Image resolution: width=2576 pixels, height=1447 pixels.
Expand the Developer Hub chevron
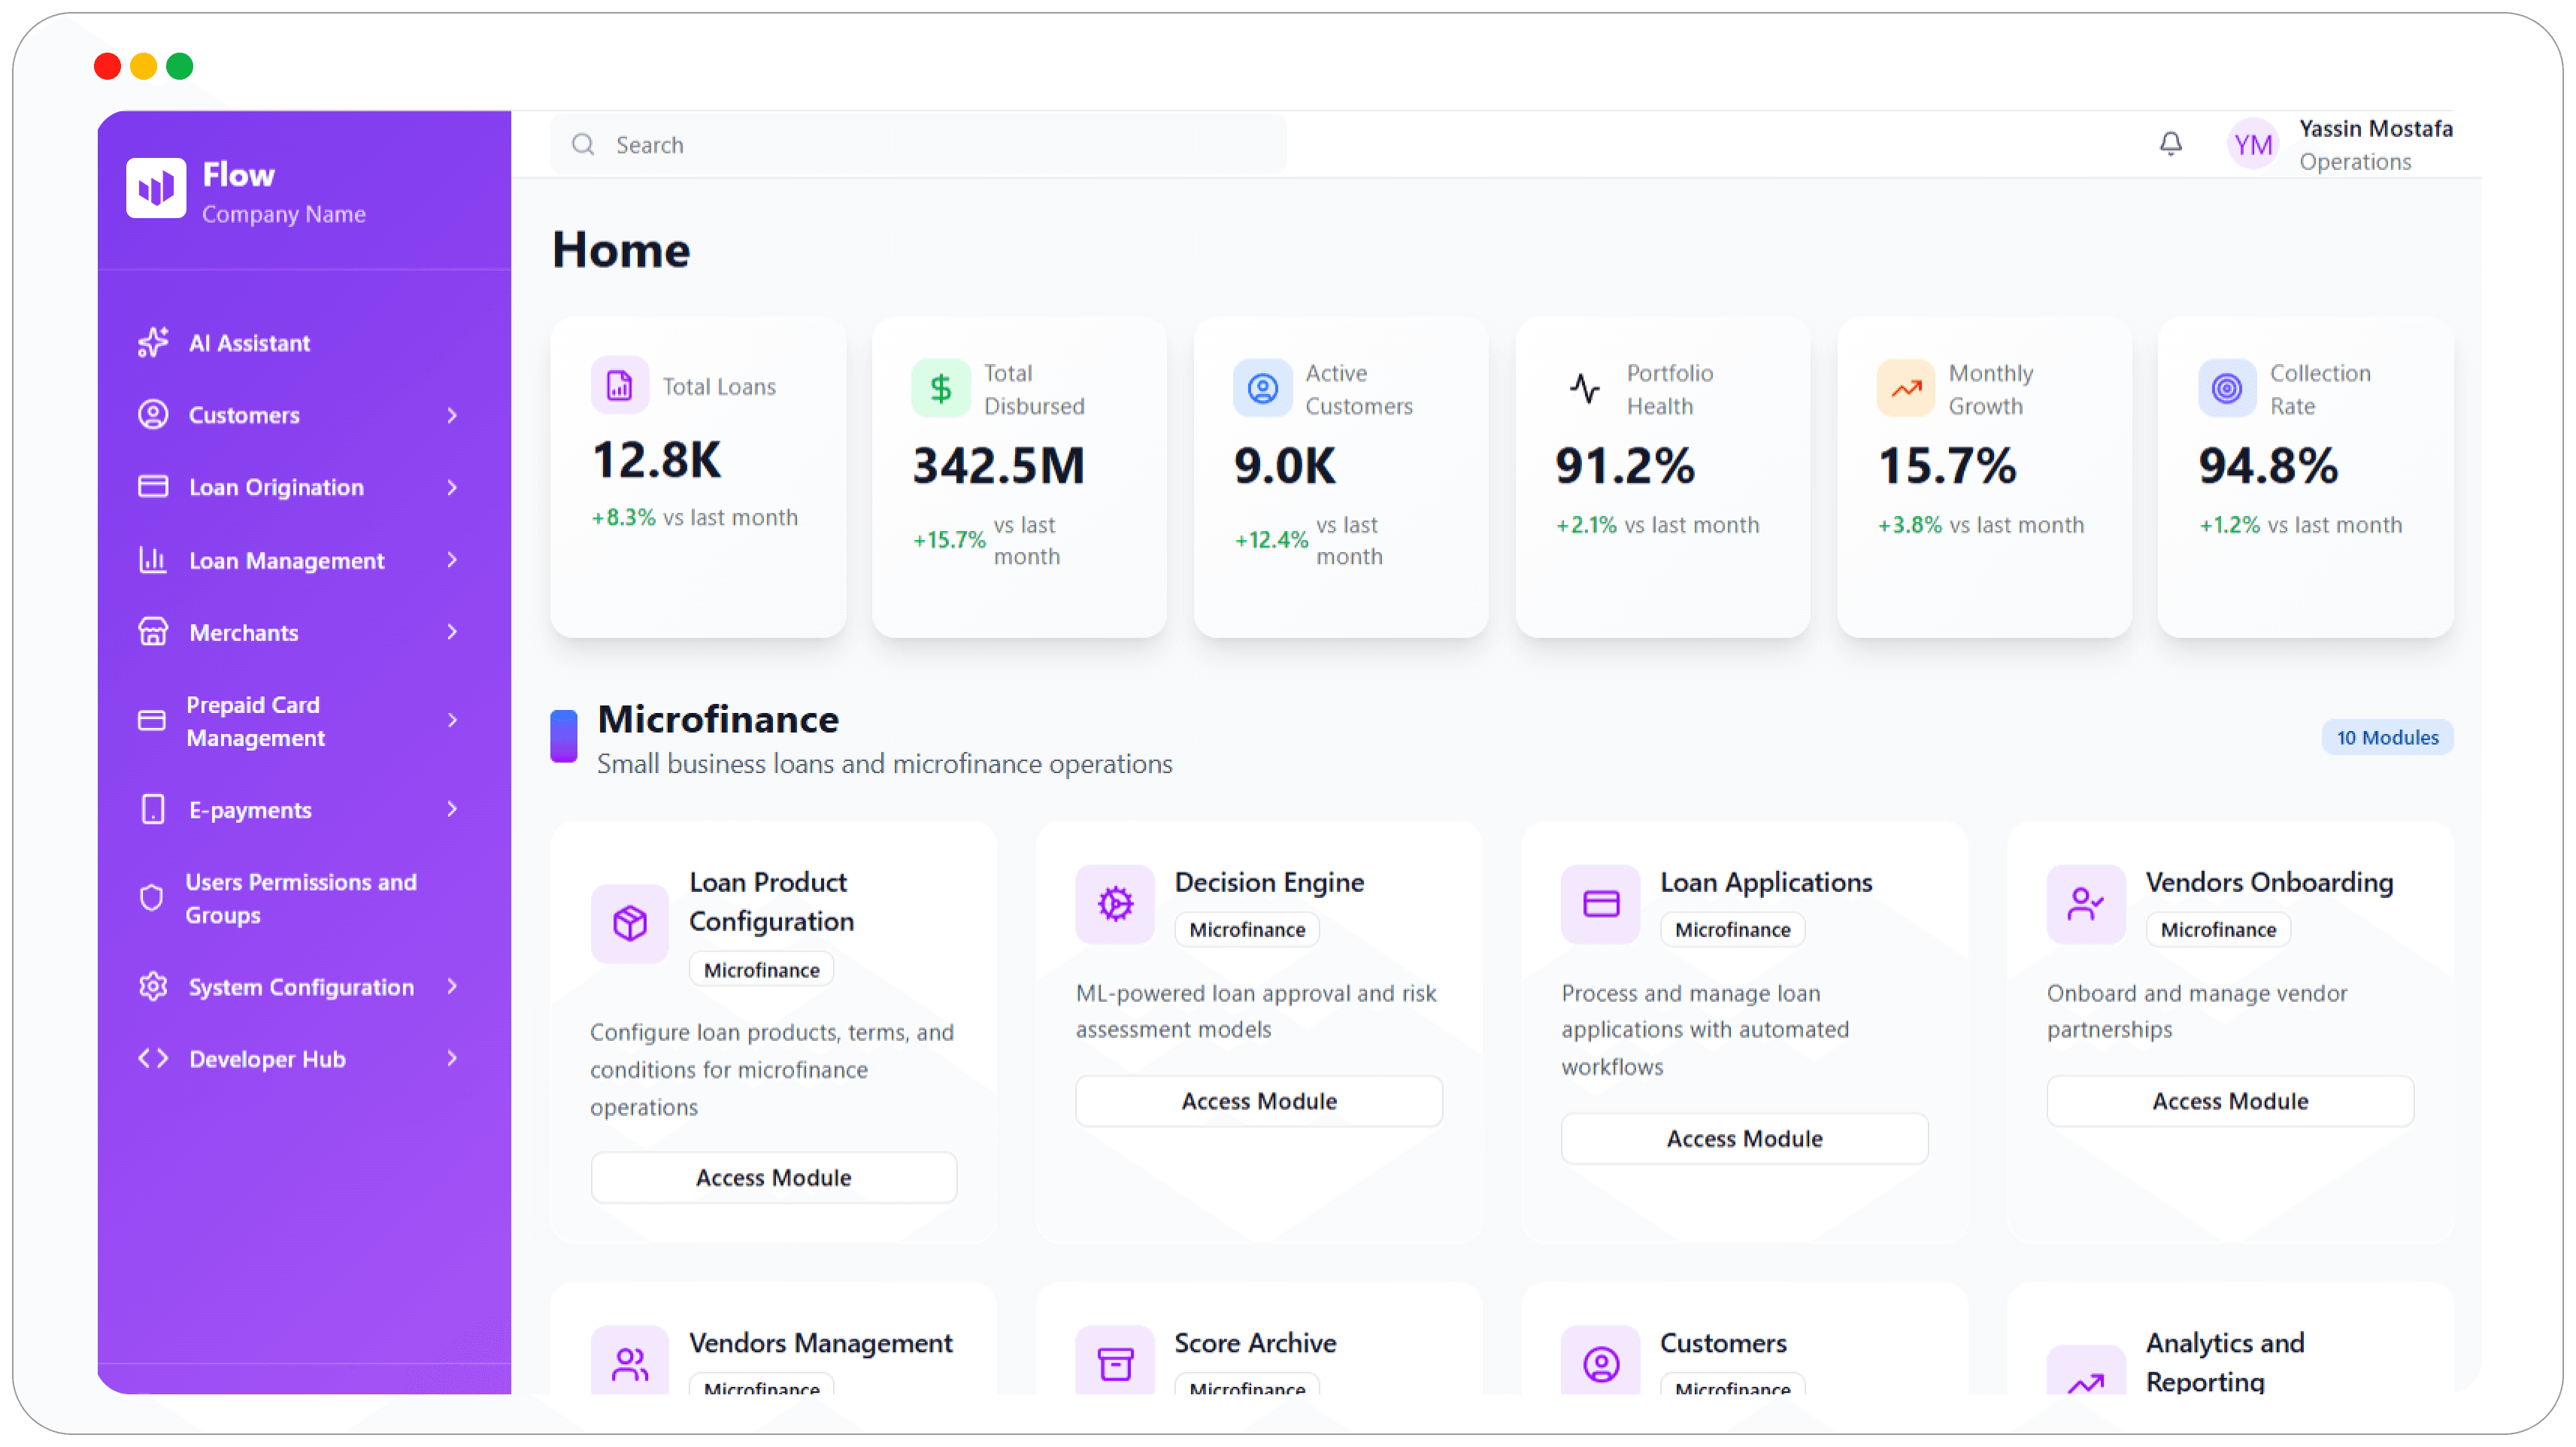coord(452,1058)
